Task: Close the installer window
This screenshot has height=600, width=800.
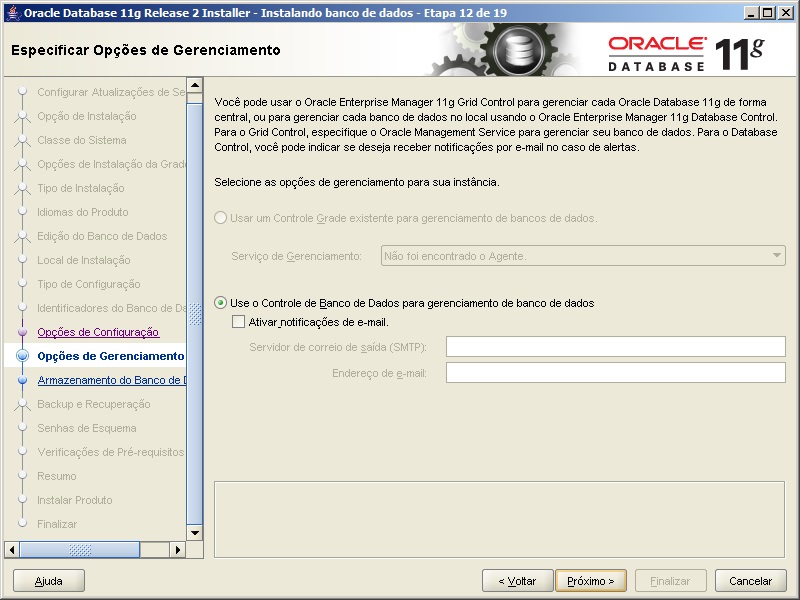Action: pyautogui.click(x=786, y=13)
